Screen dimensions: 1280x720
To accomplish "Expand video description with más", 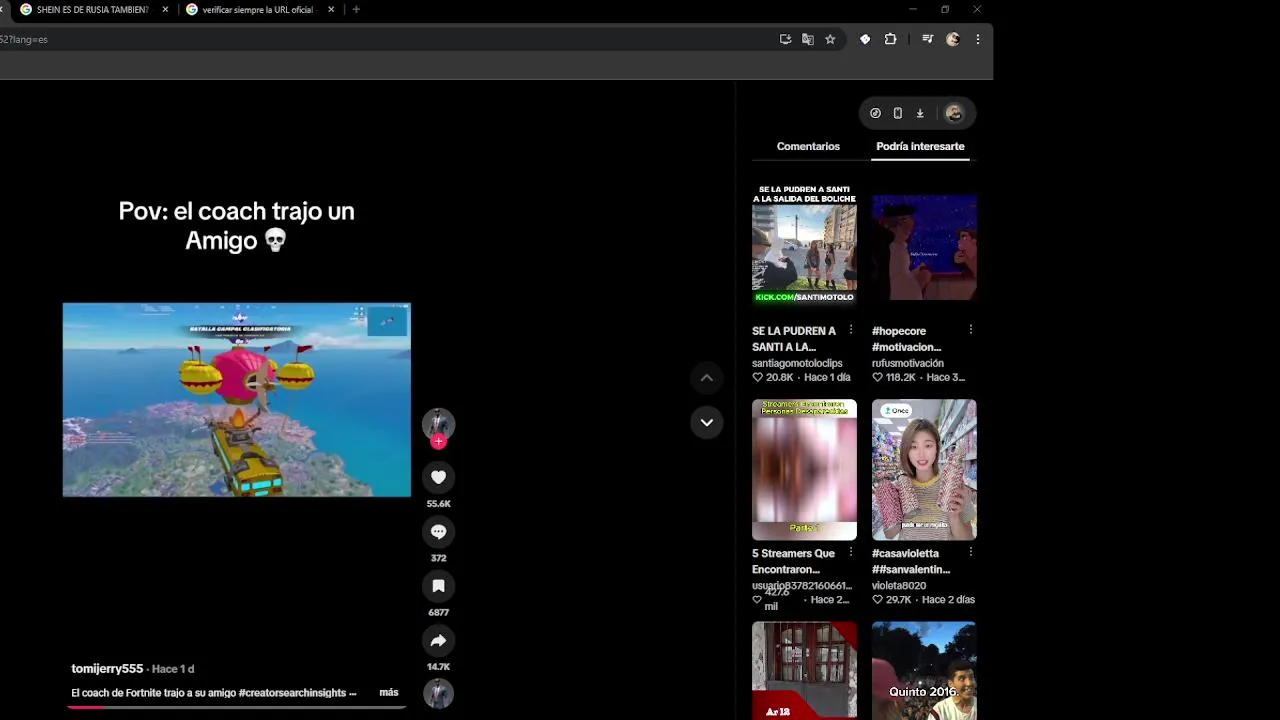I will click(x=389, y=692).
